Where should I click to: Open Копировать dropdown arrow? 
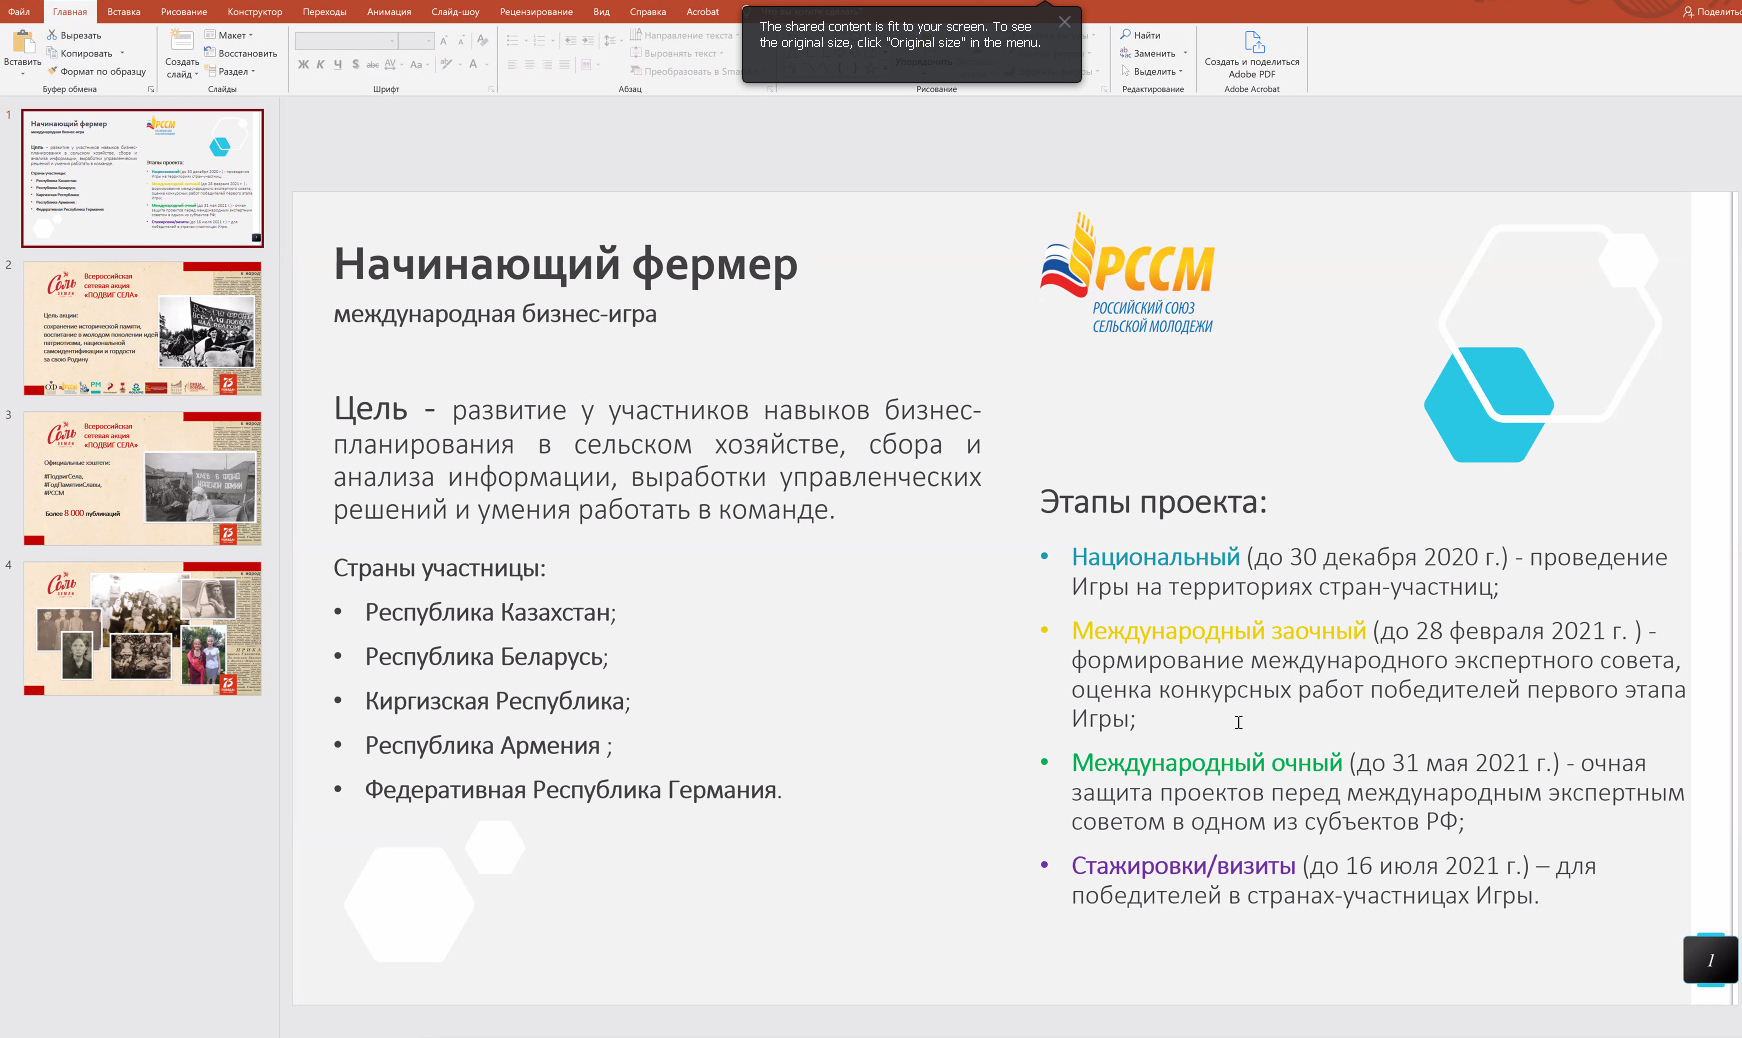click(x=122, y=53)
